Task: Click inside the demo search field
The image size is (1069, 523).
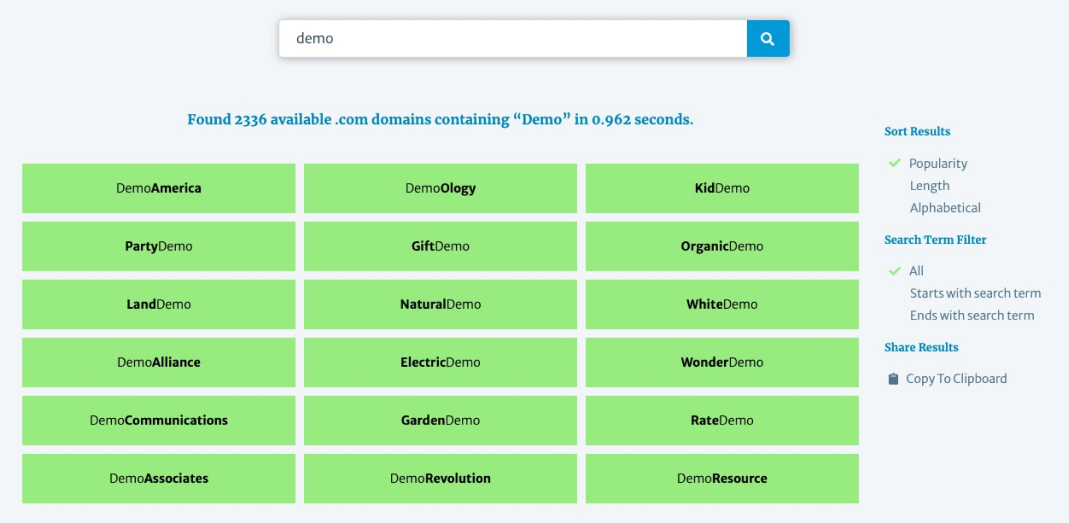Action: [x=512, y=39]
